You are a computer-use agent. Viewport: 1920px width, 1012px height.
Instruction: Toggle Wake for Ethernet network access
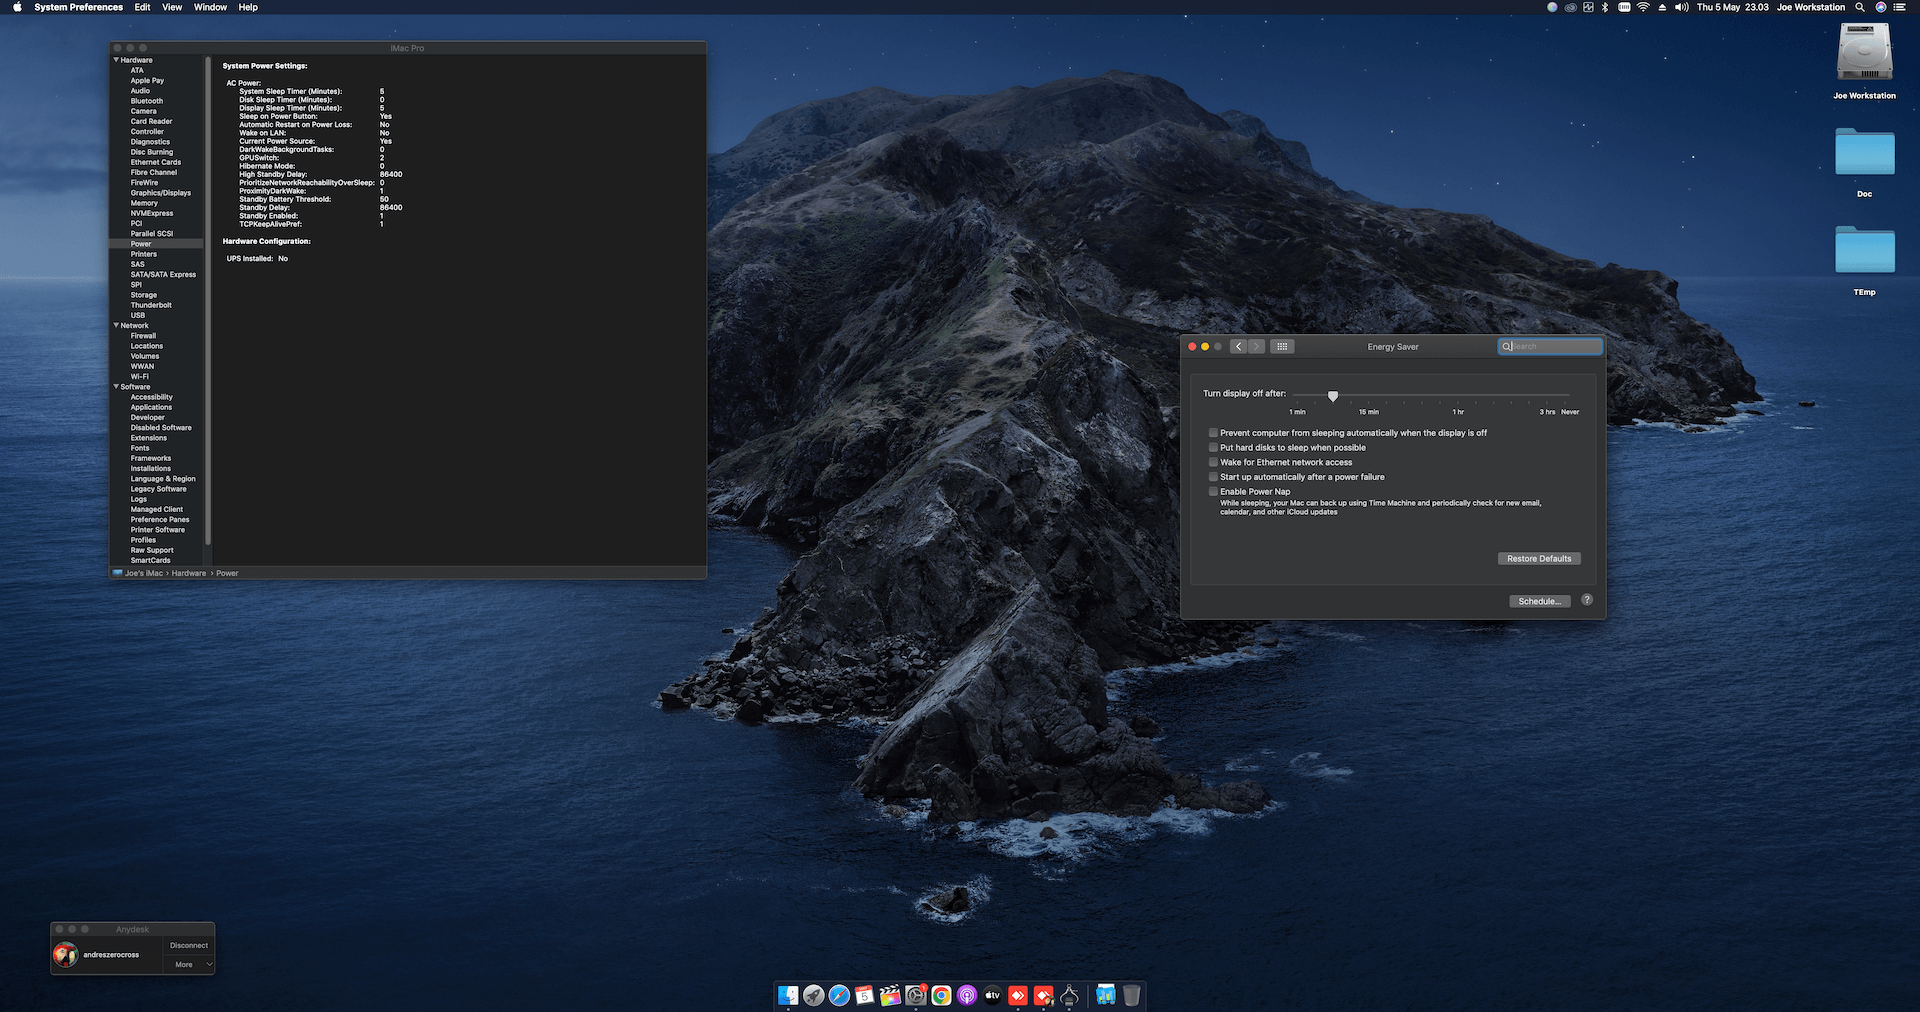point(1213,462)
